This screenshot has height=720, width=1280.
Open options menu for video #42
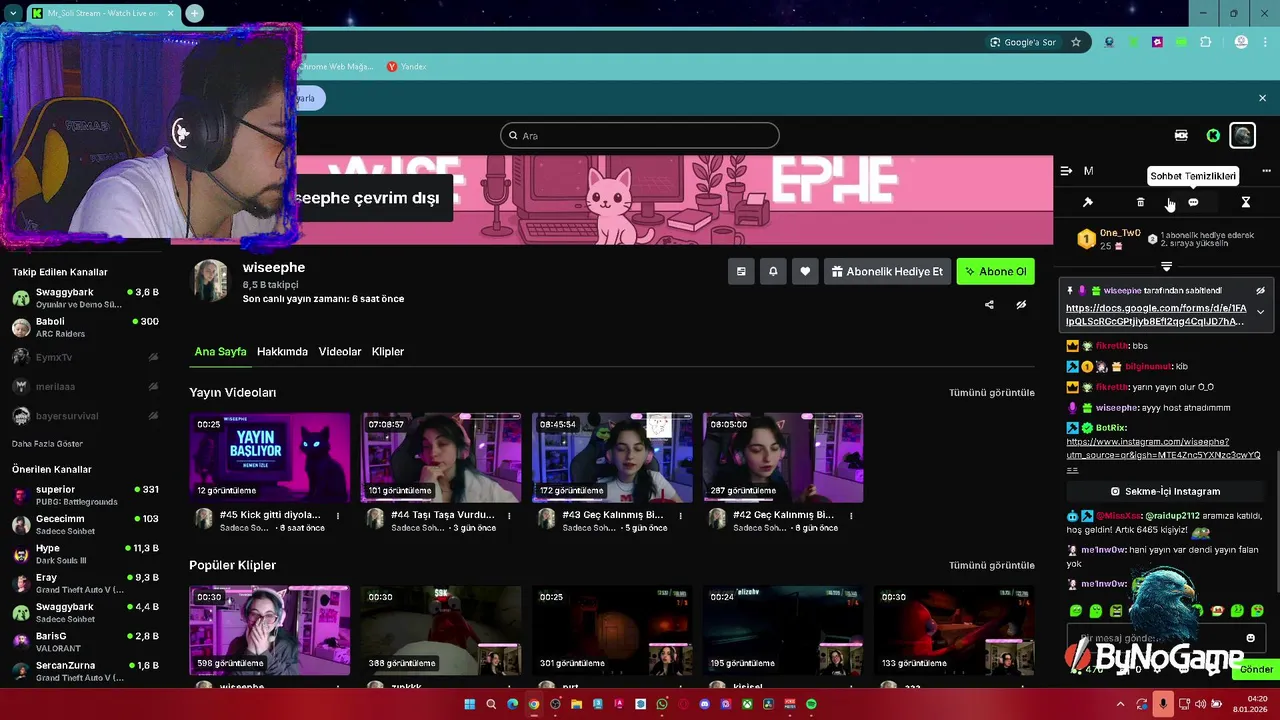click(x=851, y=516)
